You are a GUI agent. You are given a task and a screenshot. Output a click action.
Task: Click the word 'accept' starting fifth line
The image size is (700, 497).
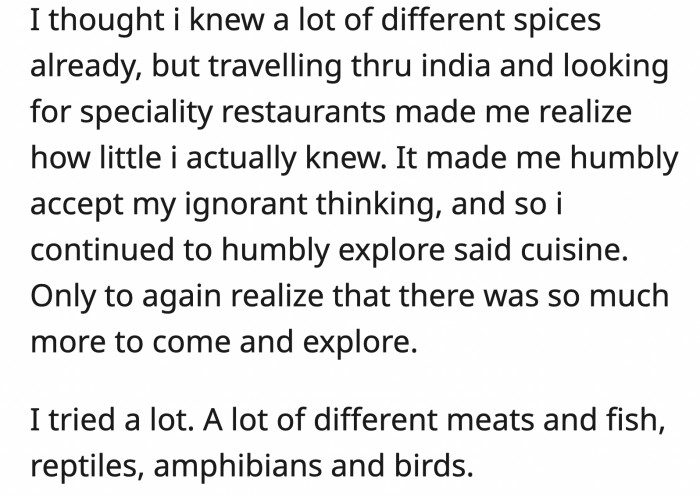click(76, 204)
